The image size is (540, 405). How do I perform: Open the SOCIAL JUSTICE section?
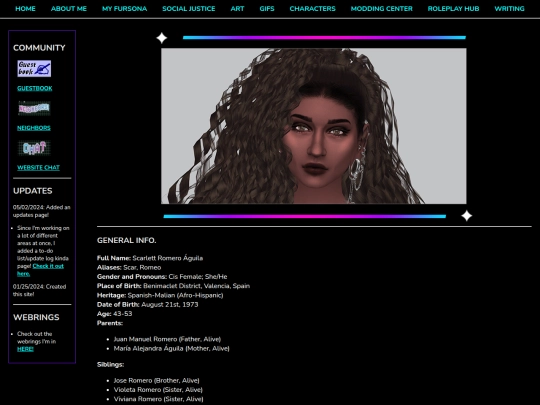pos(189,9)
